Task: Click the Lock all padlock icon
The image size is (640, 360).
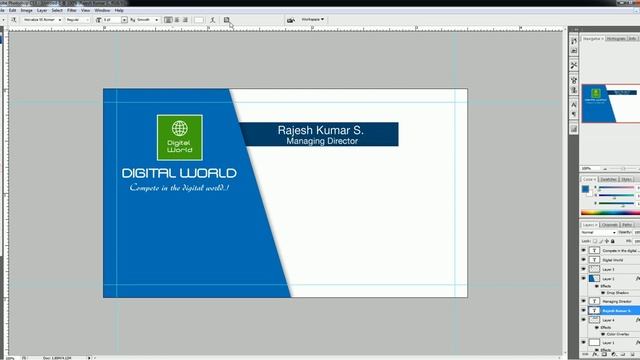Action: (x=613, y=241)
